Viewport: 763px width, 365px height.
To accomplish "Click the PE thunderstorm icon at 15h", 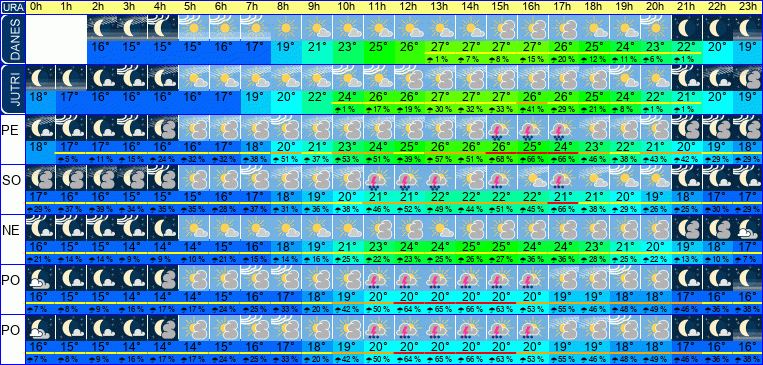I will point(501,128).
